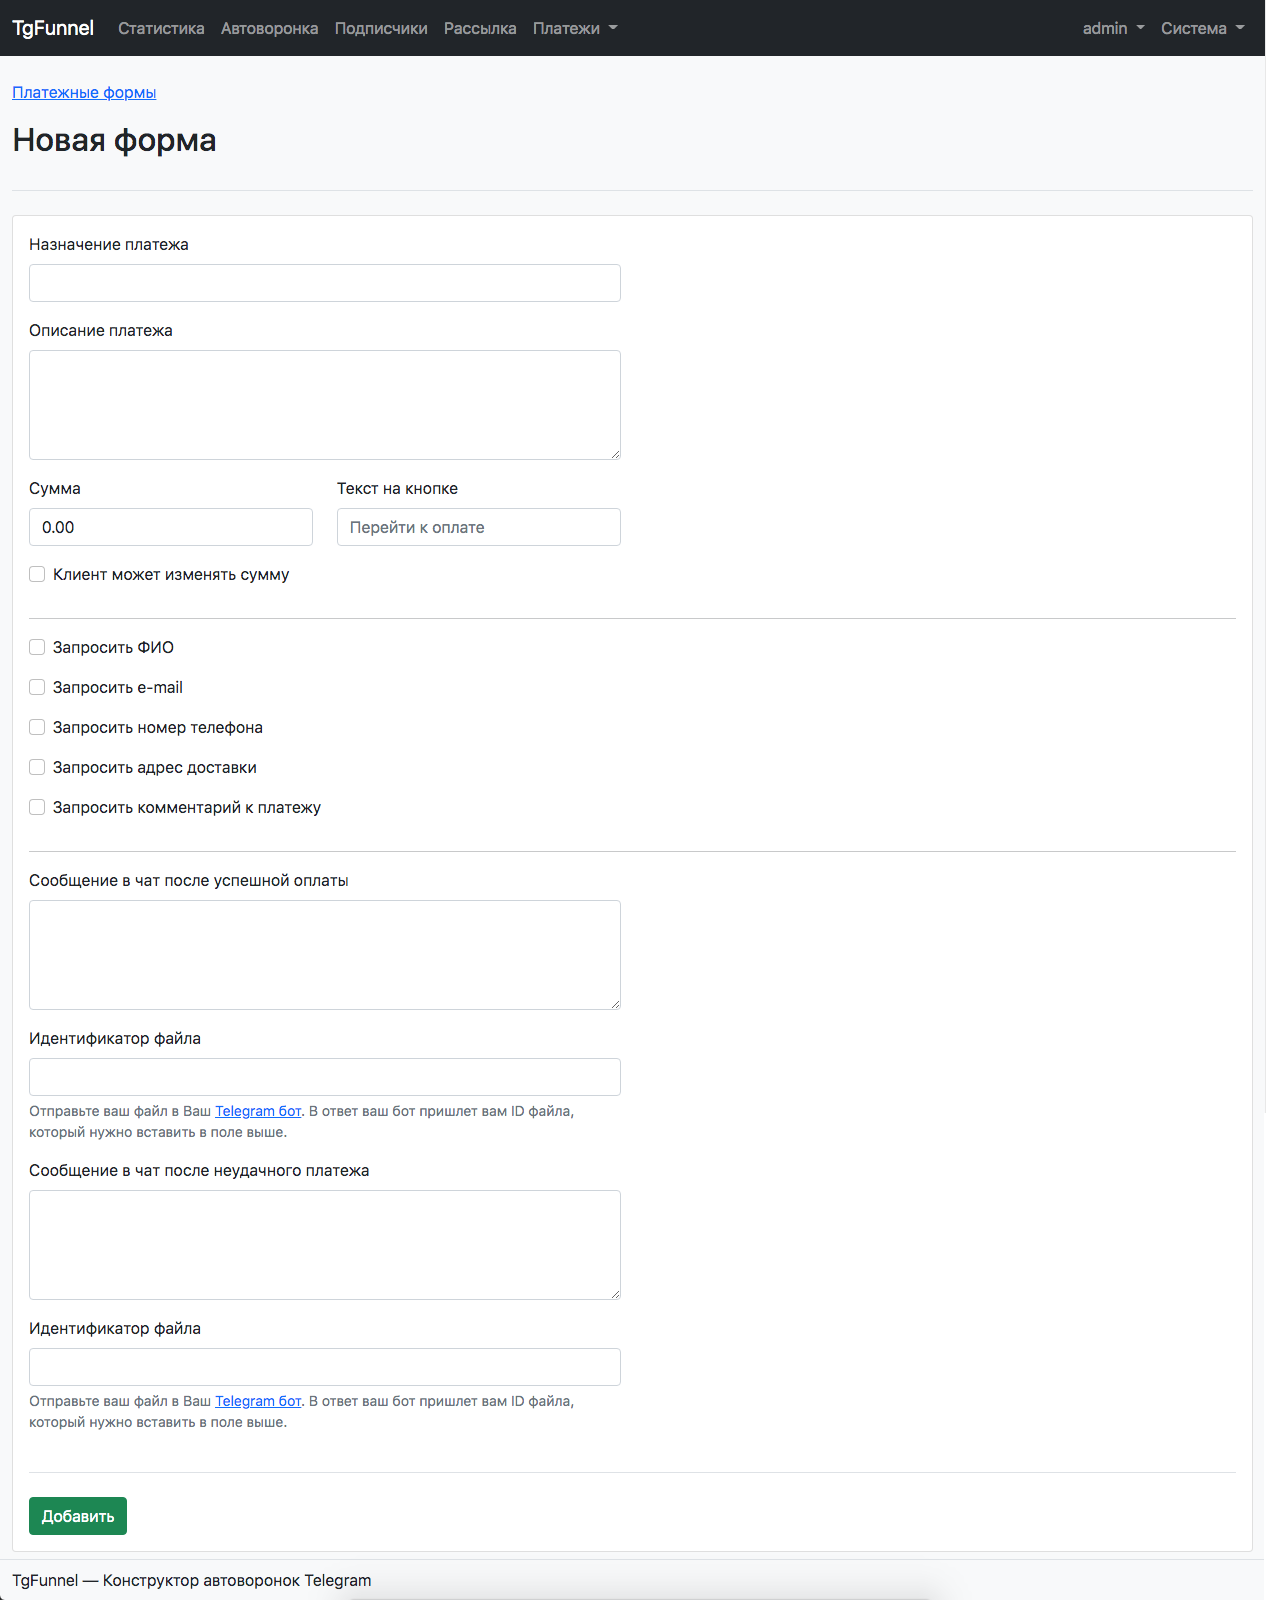
Task: Focus the Назначение платежа input field
Action: pos(324,283)
